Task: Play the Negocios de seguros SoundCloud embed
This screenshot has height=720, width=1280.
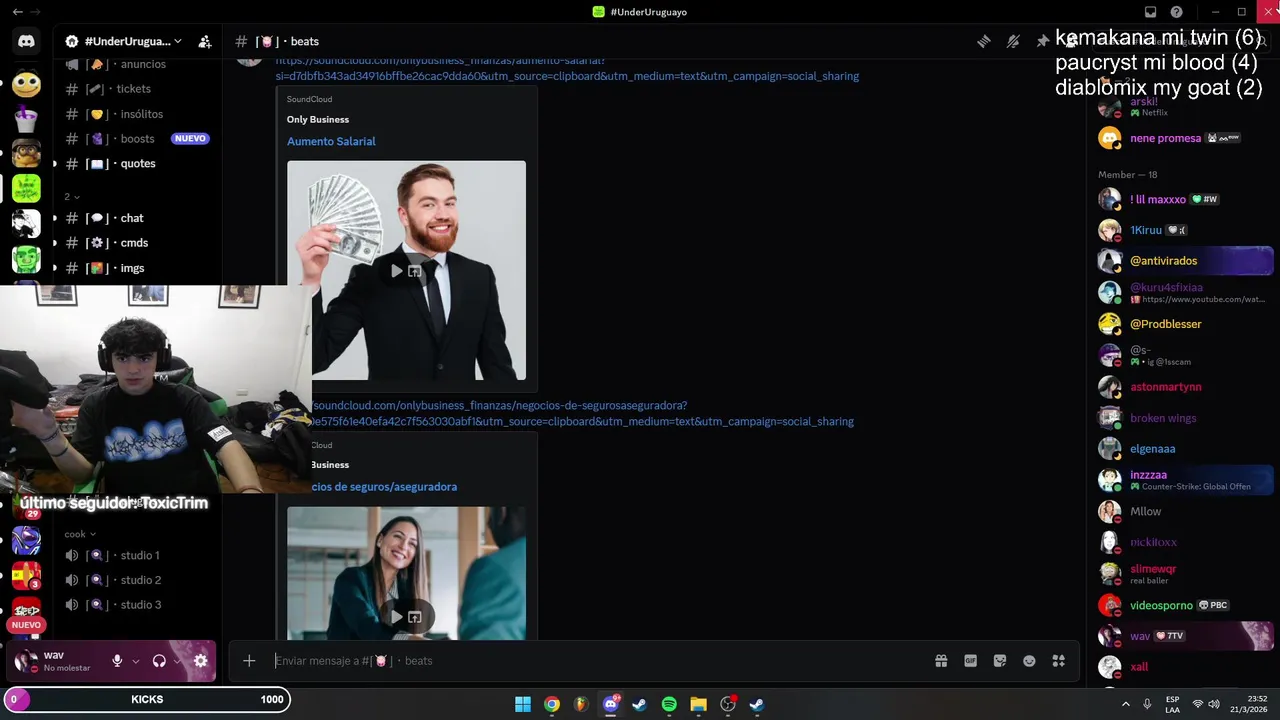Action: coord(397,617)
